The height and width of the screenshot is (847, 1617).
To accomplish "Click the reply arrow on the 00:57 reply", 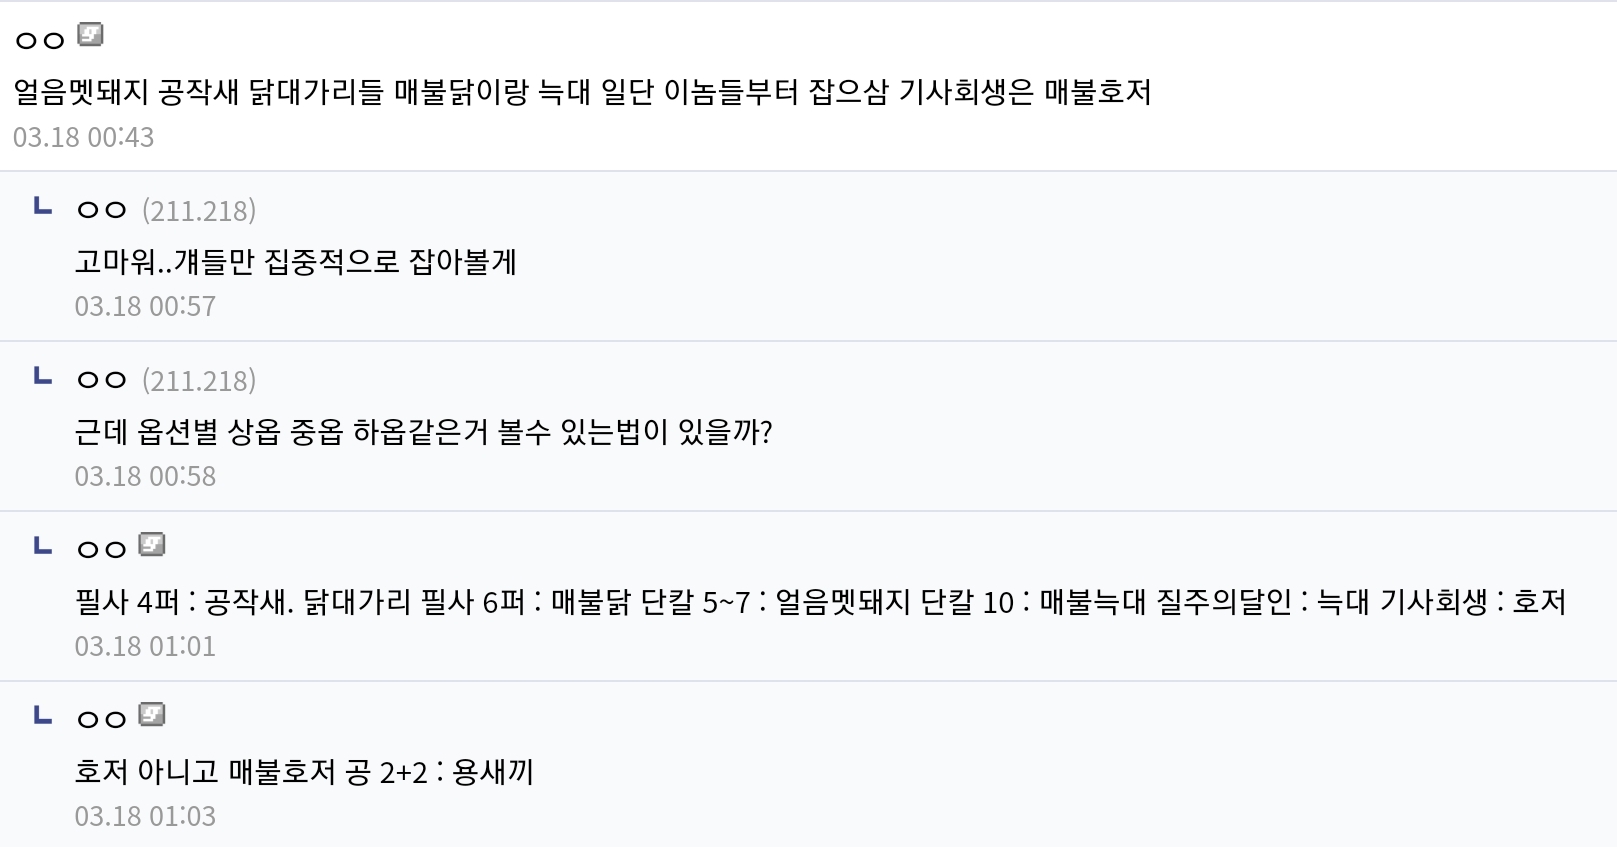I will point(43,207).
